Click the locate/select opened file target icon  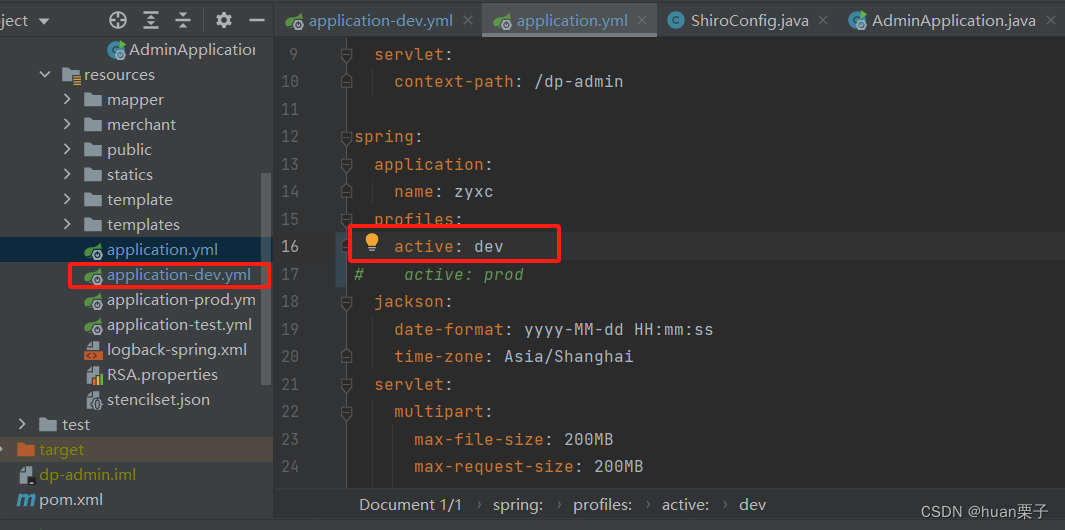pyautogui.click(x=118, y=20)
